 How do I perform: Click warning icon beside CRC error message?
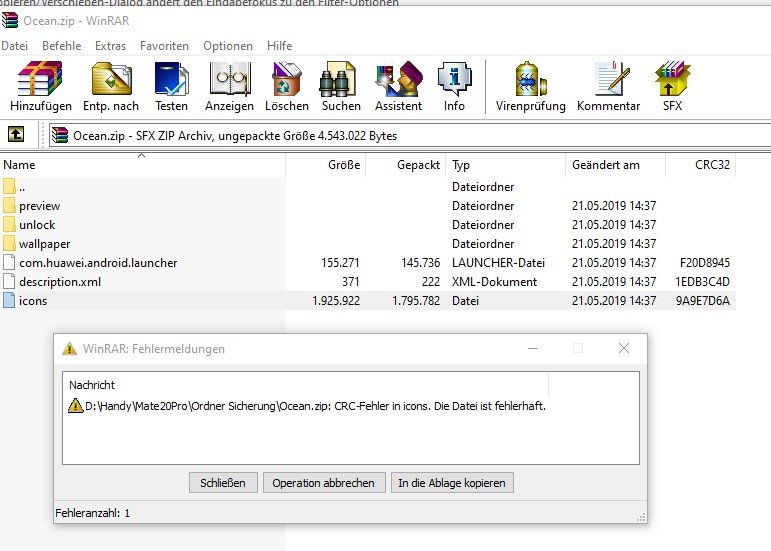(x=75, y=406)
